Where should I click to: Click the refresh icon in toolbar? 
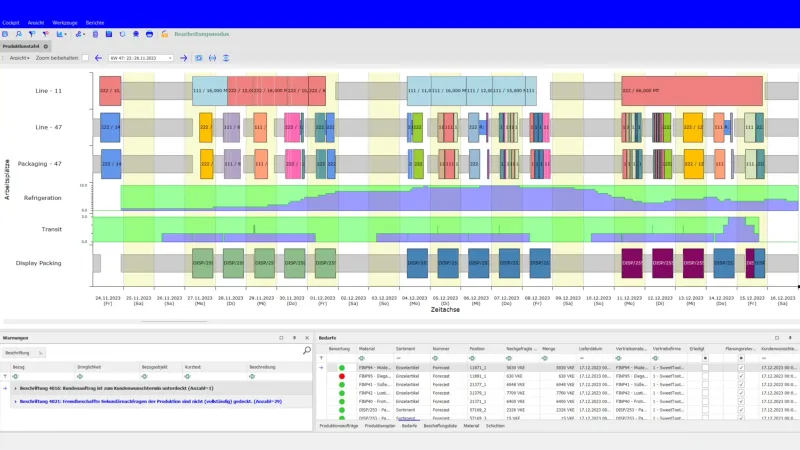tap(121, 34)
